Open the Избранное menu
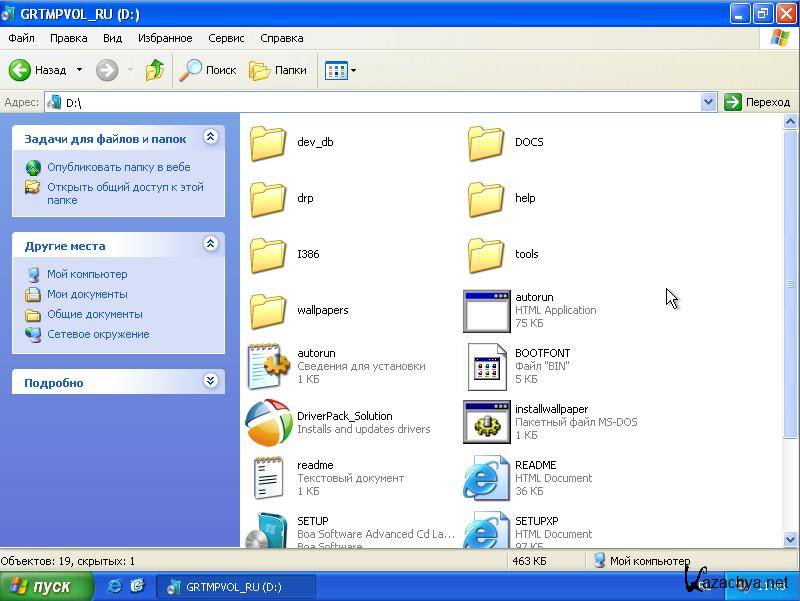Viewport: 800px width, 601px height. coord(165,38)
